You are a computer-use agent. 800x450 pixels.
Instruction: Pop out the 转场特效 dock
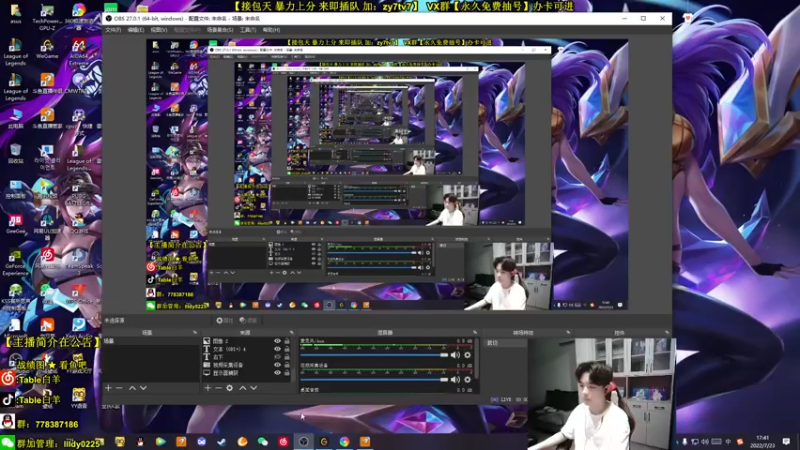pyautogui.click(x=568, y=333)
